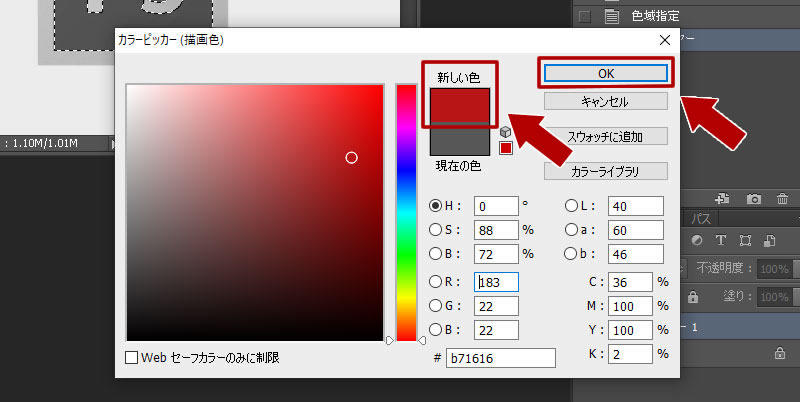Select the R (red) radio button
Screen dimensions: 800x402
click(x=435, y=282)
